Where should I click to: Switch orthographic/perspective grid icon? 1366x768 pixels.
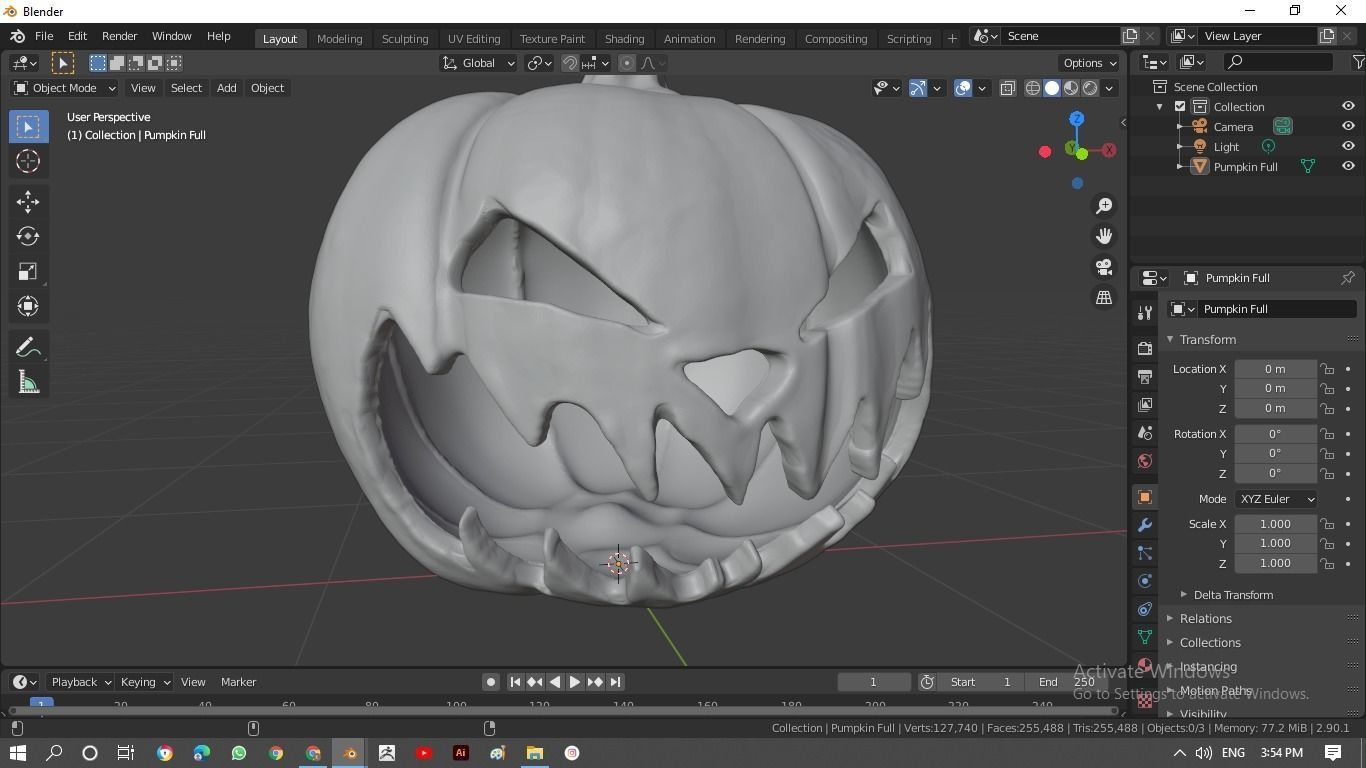click(x=1104, y=297)
